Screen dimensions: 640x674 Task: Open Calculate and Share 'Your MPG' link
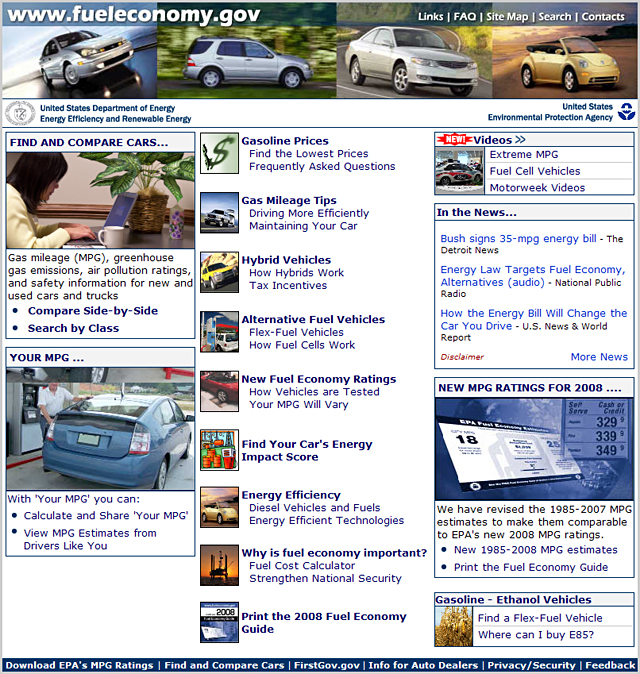(106, 515)
